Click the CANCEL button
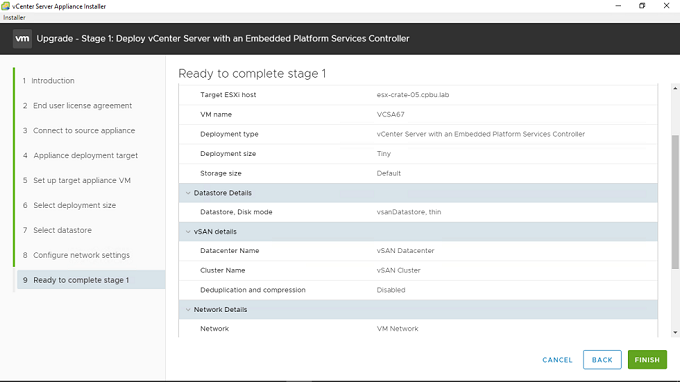Image resolution: width=680 pixels, height=382 pixels. [x=557, y=360]
